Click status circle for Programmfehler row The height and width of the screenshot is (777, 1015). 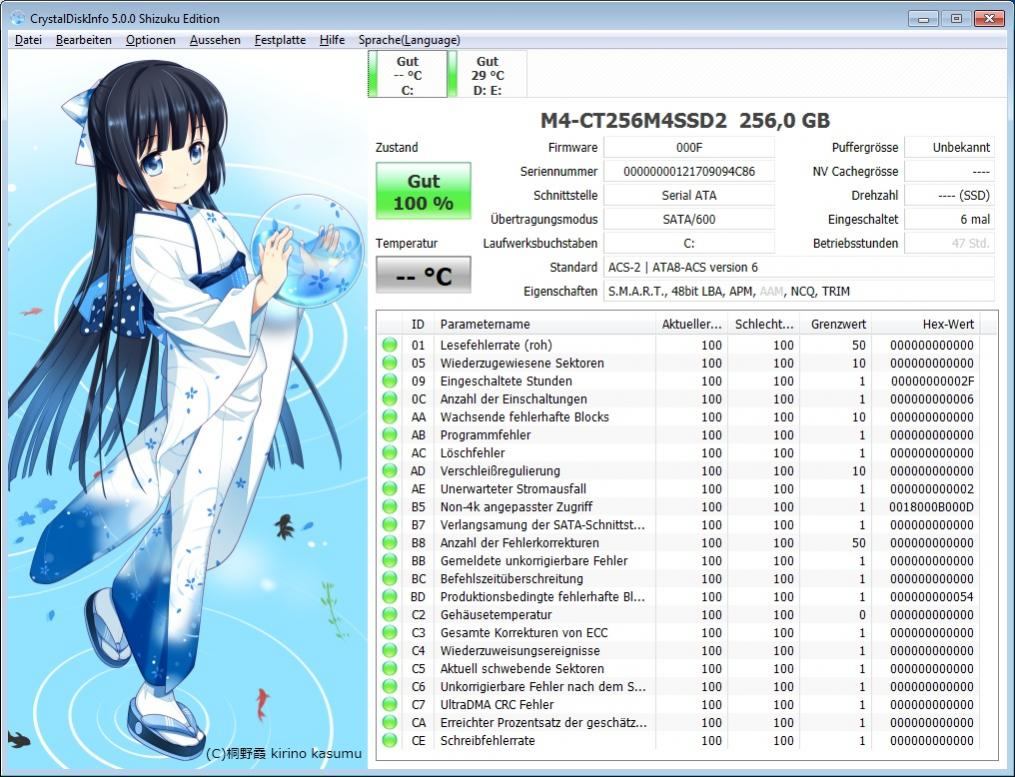point(390,435)
